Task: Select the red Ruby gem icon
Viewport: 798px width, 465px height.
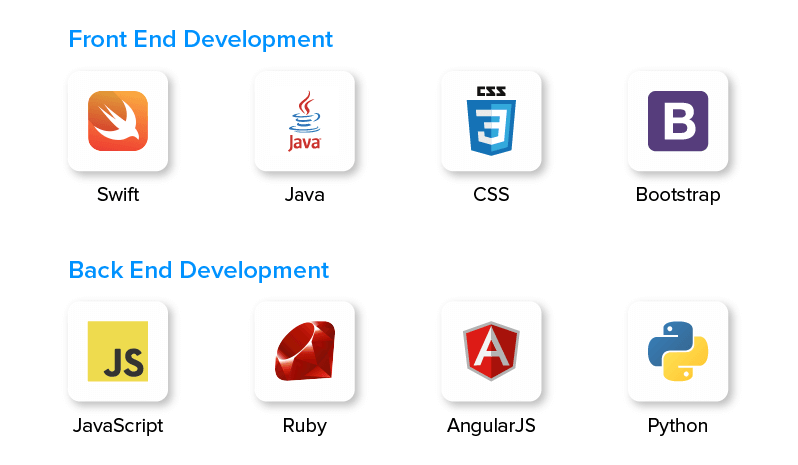Action: tap(304, 351)
